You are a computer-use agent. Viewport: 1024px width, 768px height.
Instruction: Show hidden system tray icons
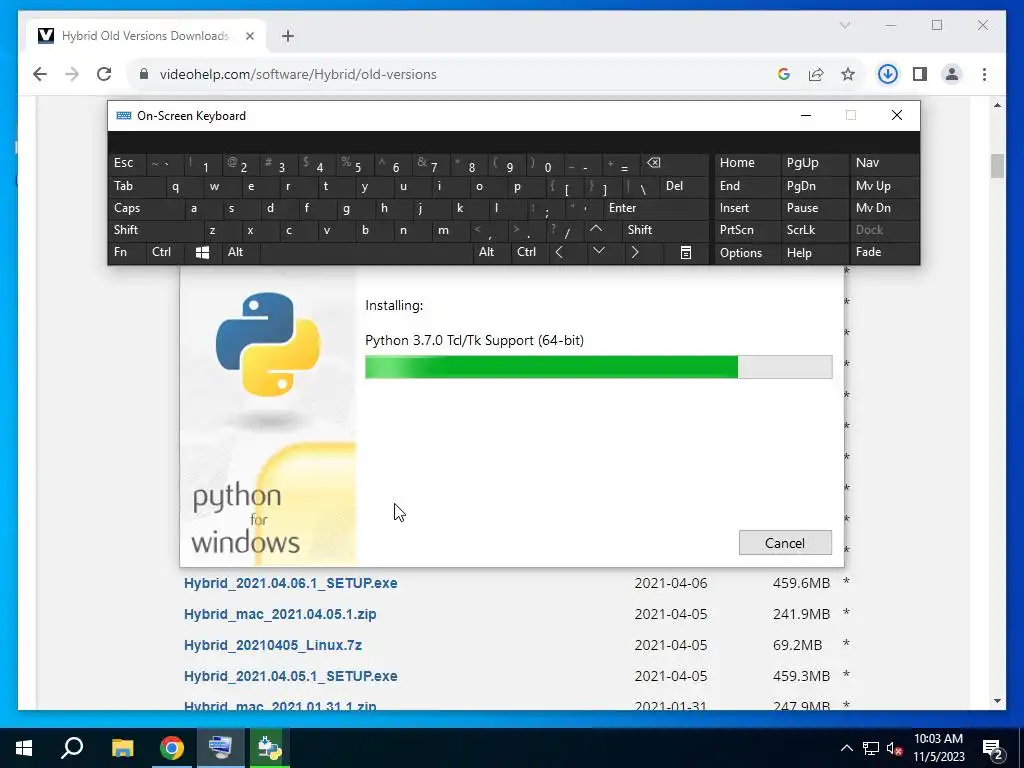tap(846, 748)
